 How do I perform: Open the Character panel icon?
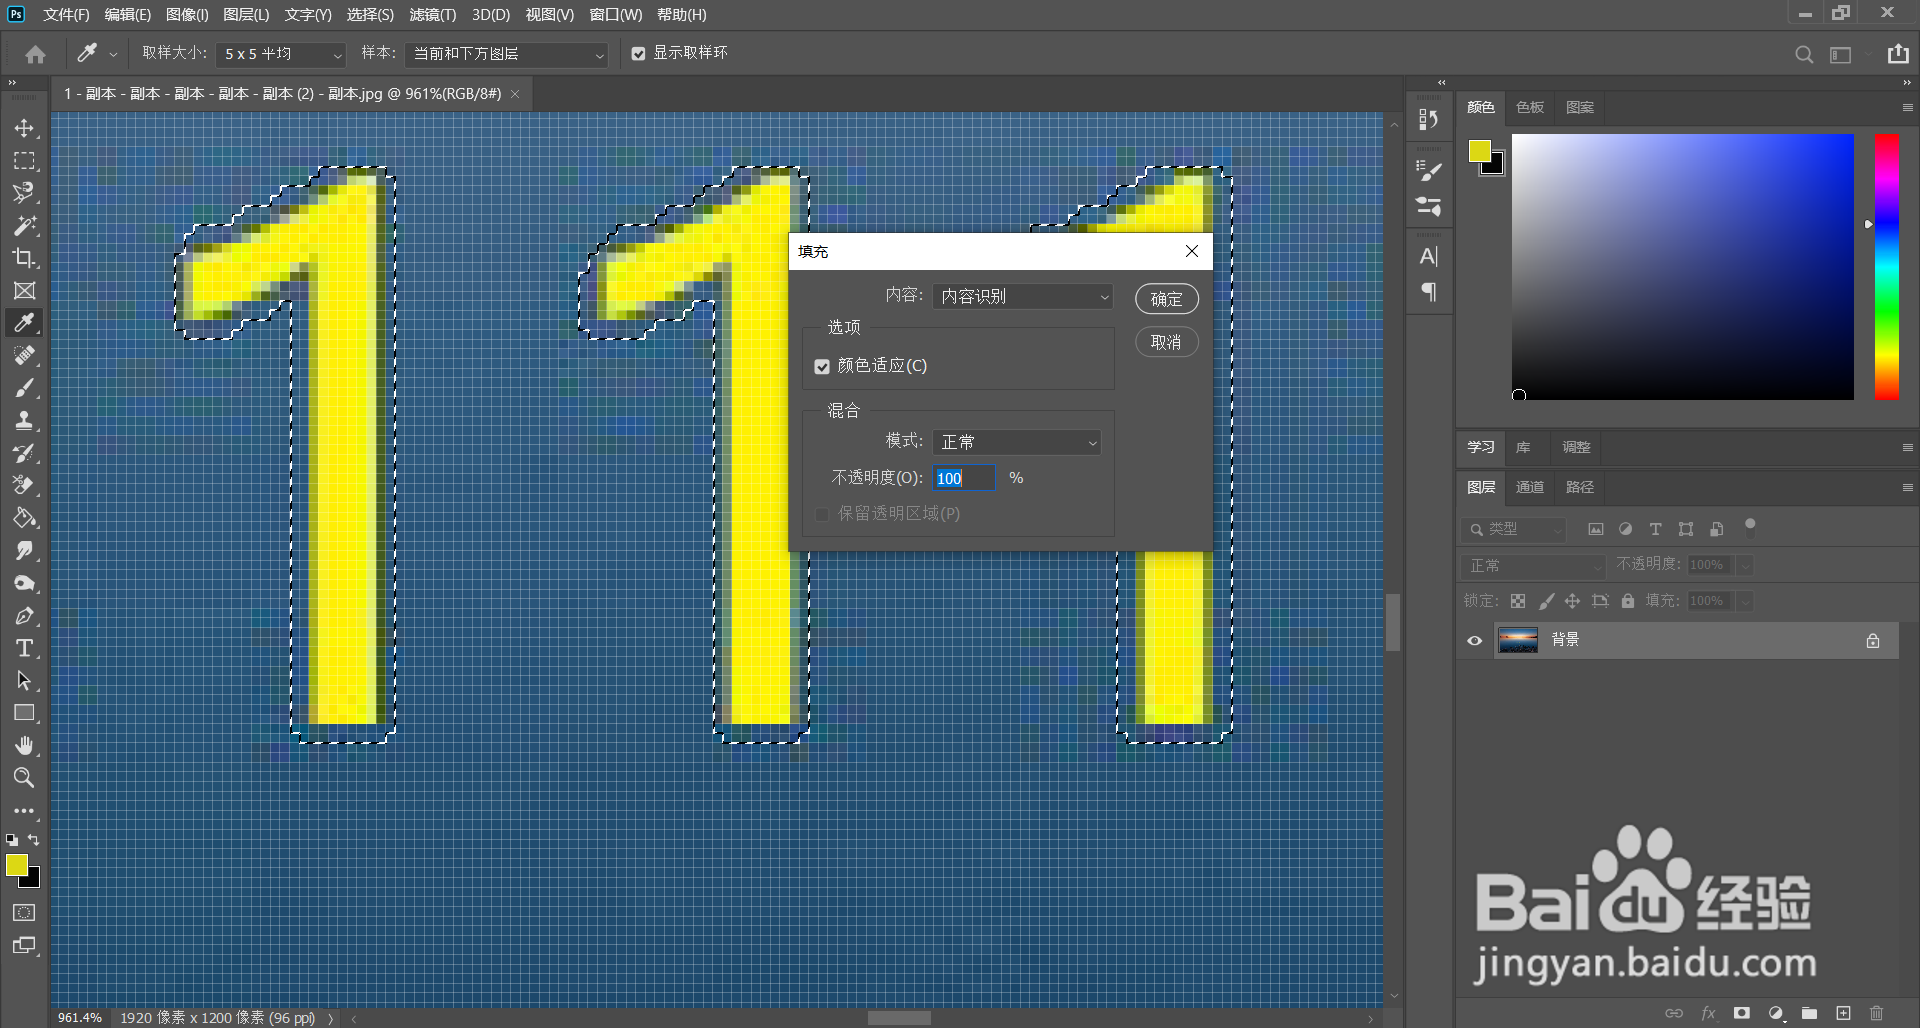[x=1429, y=256]
